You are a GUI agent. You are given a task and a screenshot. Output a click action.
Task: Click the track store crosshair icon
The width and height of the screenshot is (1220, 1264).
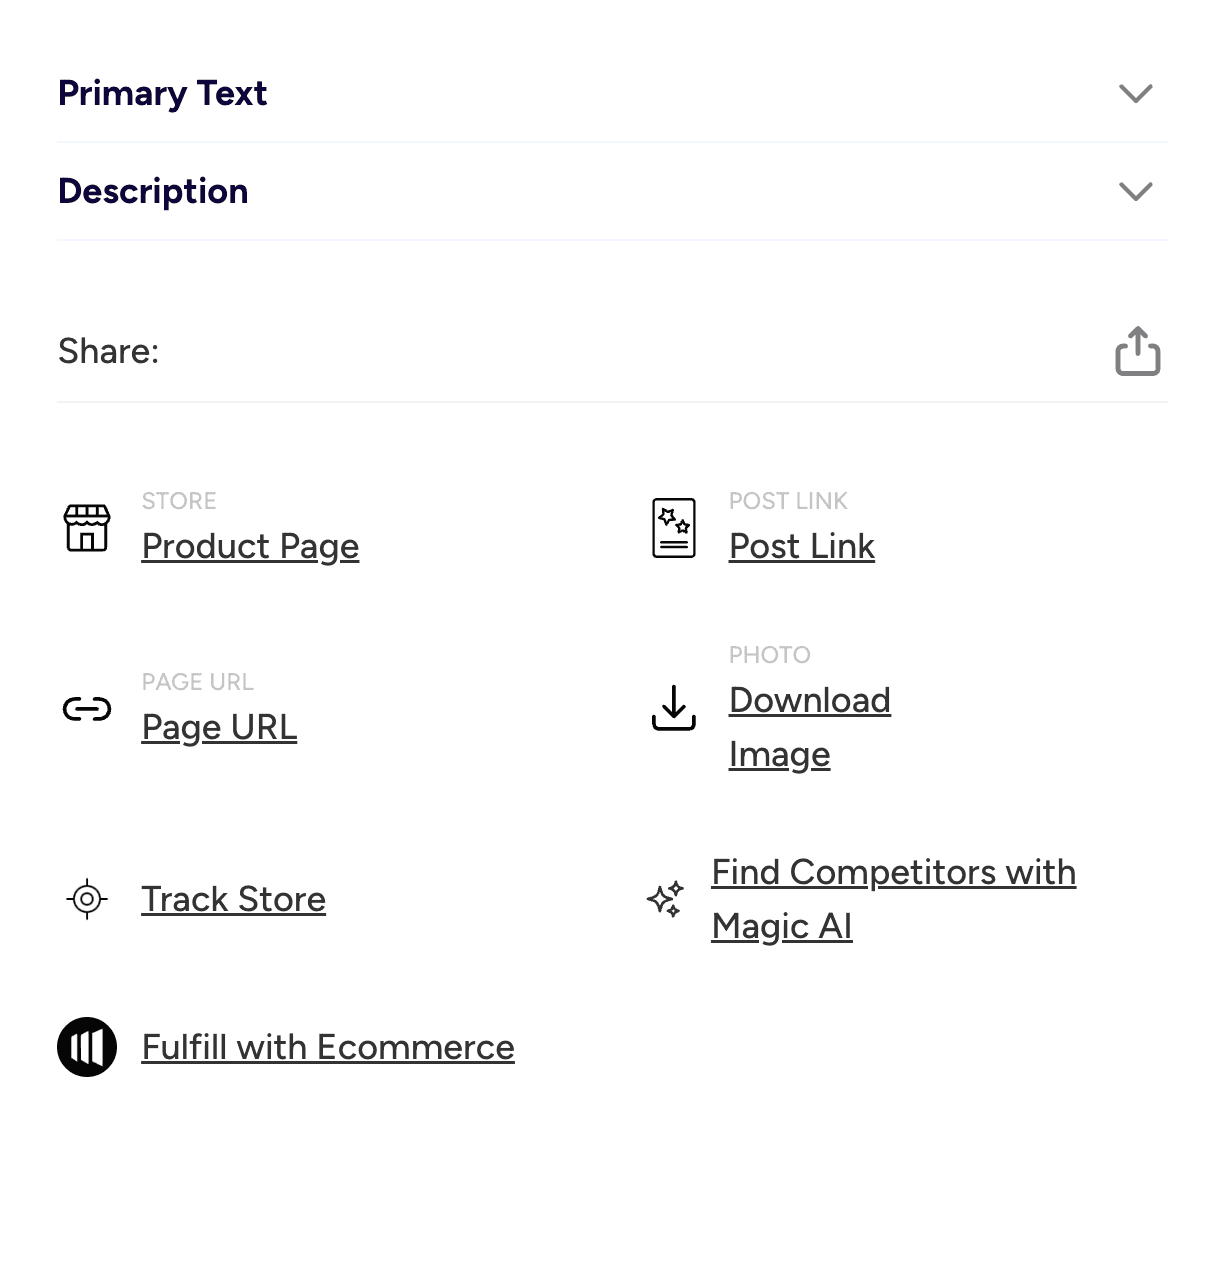pyautogui.click(x=87, y=899)
